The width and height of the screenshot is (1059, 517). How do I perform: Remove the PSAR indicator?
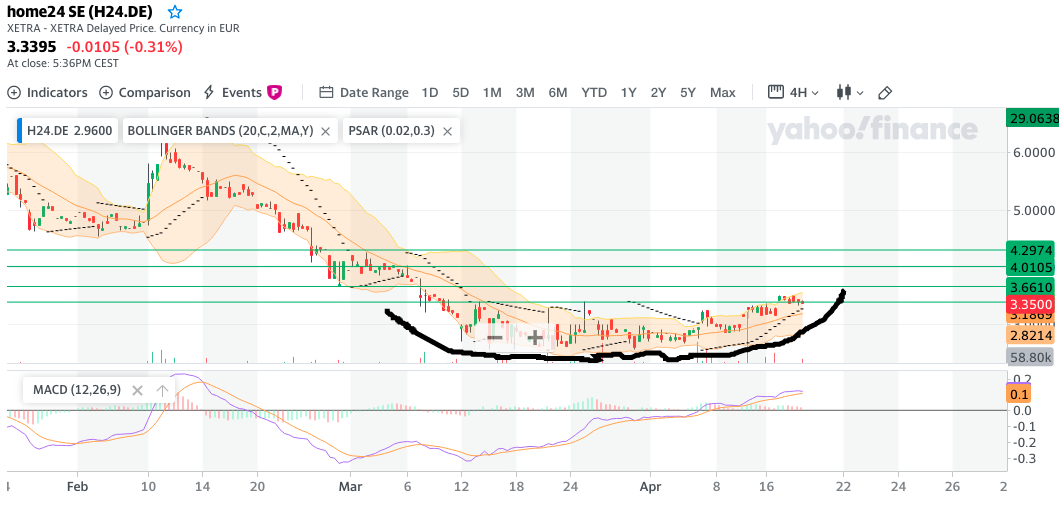(x=447, y=131)
